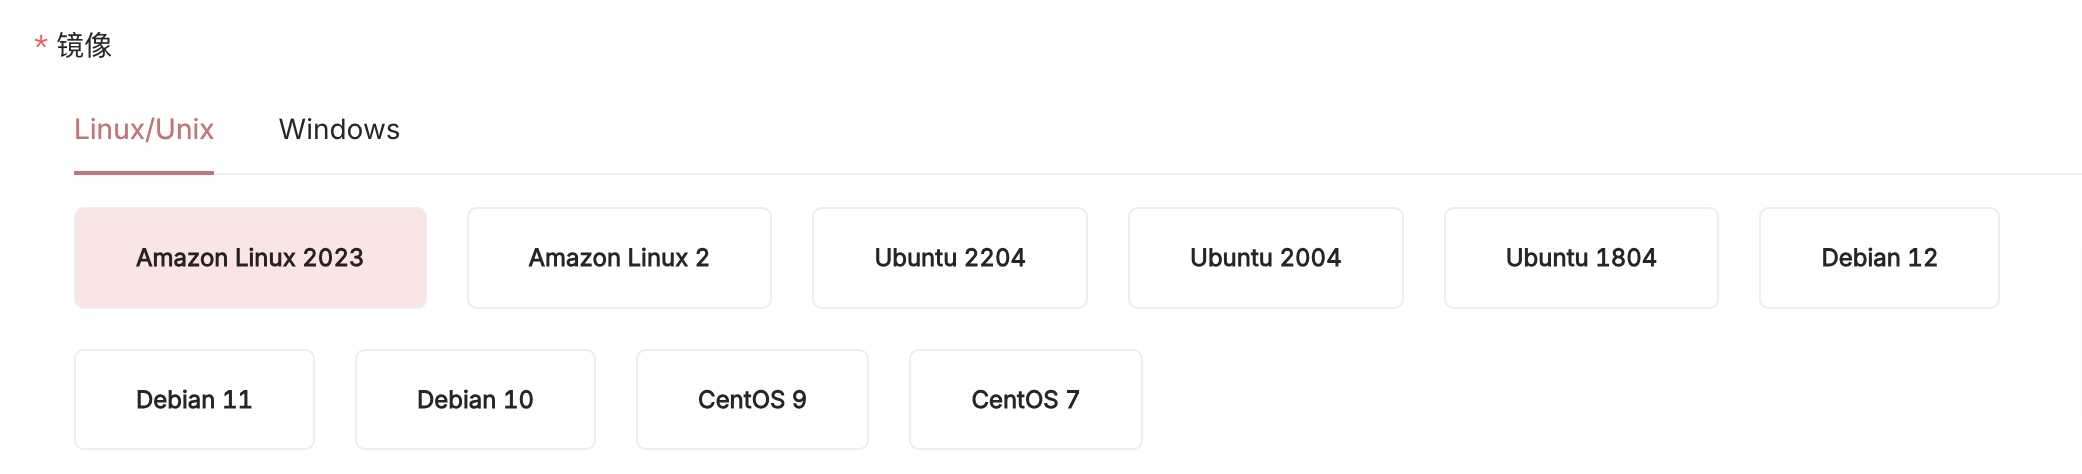The image size is (2082, 474).
Task: Click the Debian 10 button
Action: (x=475, y=400)
